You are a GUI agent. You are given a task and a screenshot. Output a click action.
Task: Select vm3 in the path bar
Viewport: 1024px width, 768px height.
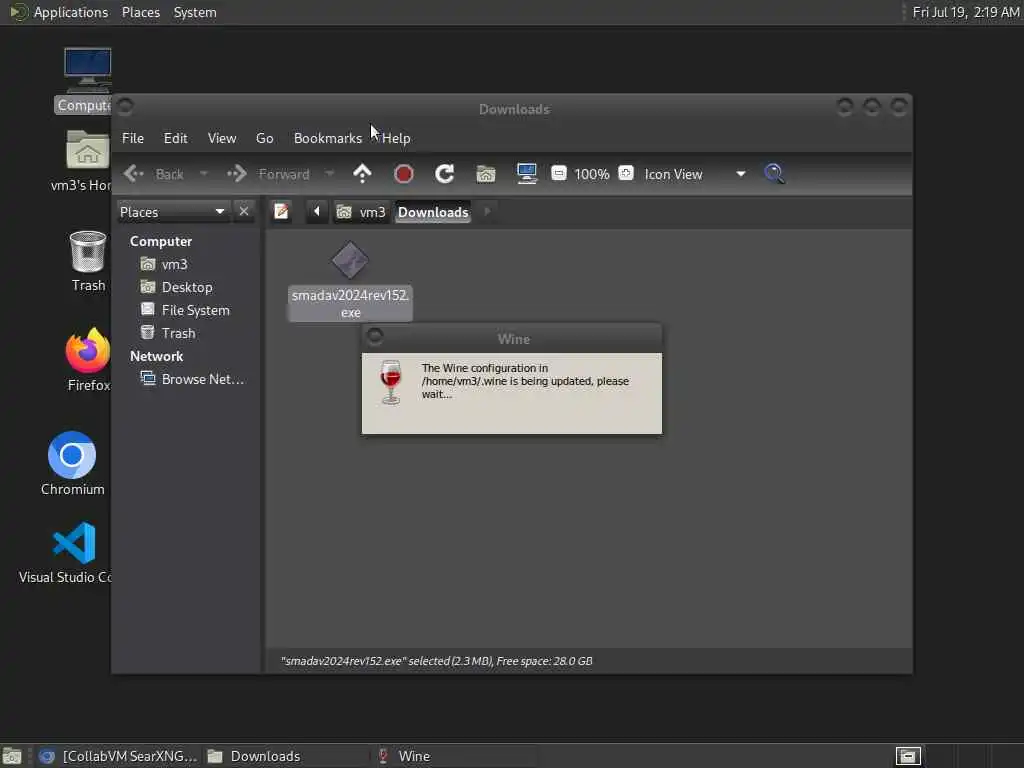pos(361,212)
